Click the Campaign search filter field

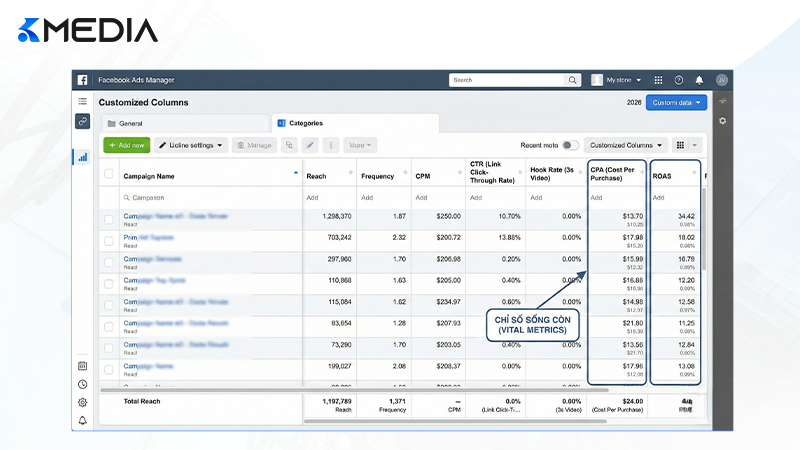(x=210, y=197)
